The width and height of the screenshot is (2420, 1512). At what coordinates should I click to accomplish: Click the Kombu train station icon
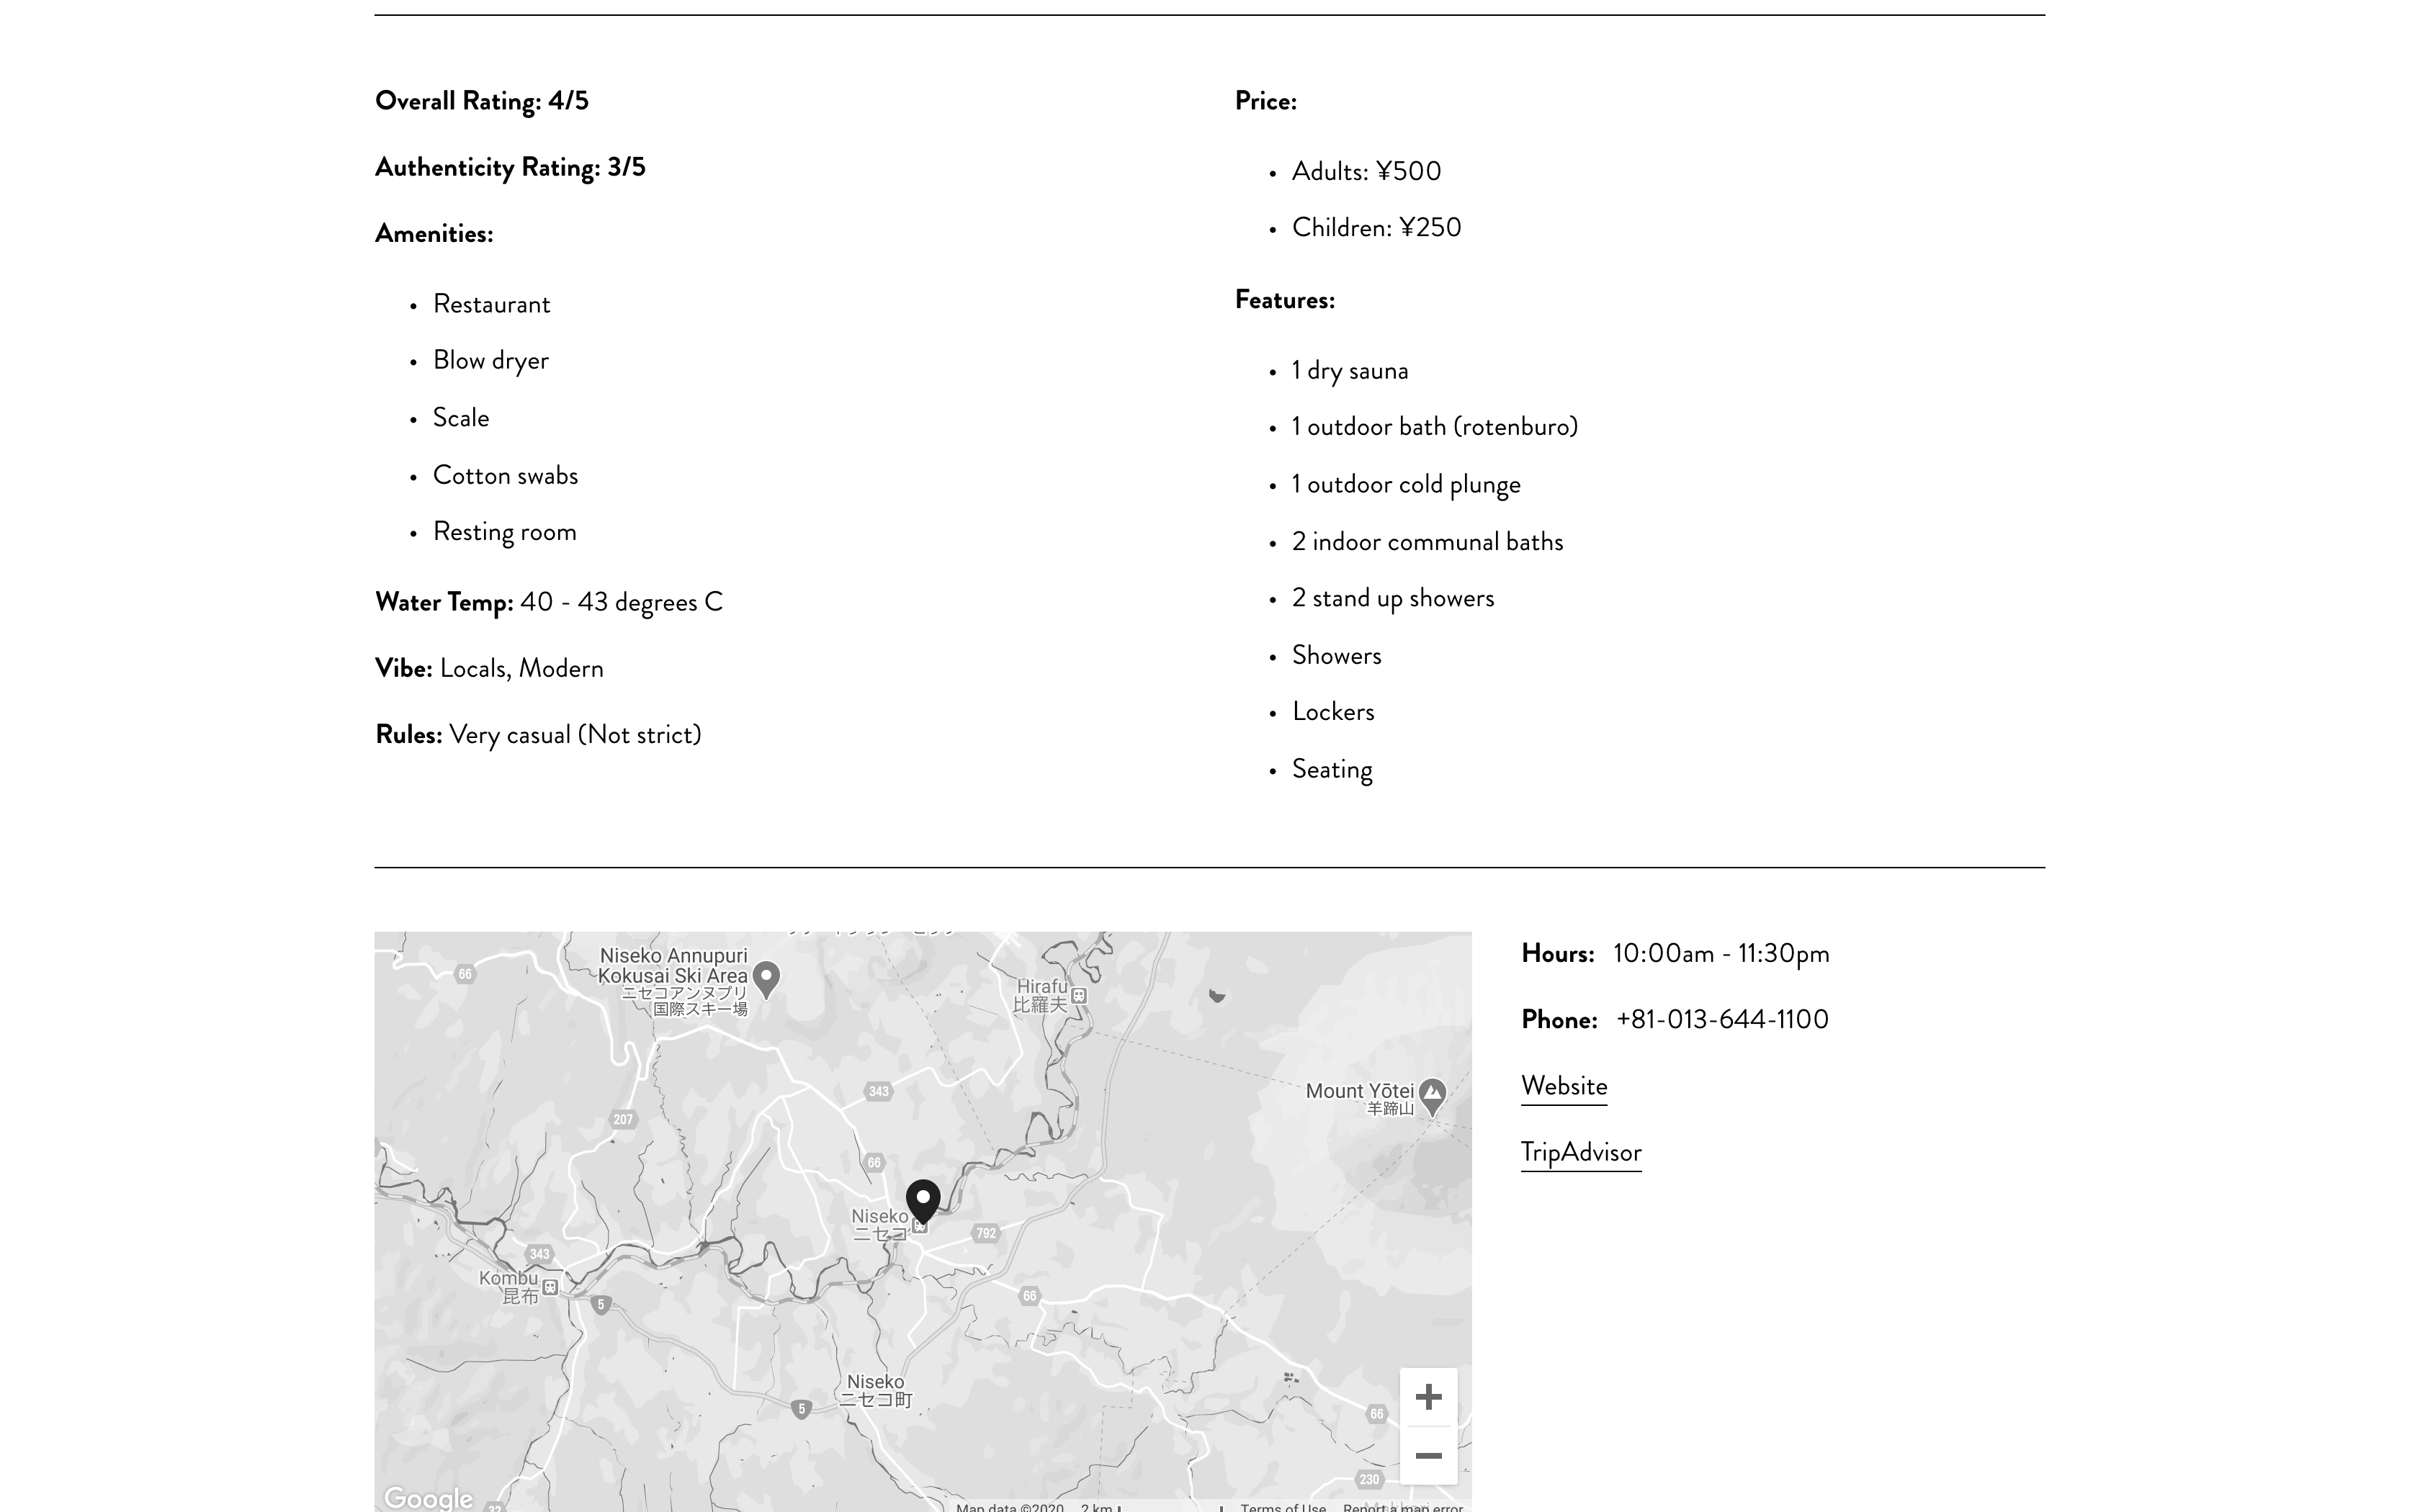tap(550, 1287)
